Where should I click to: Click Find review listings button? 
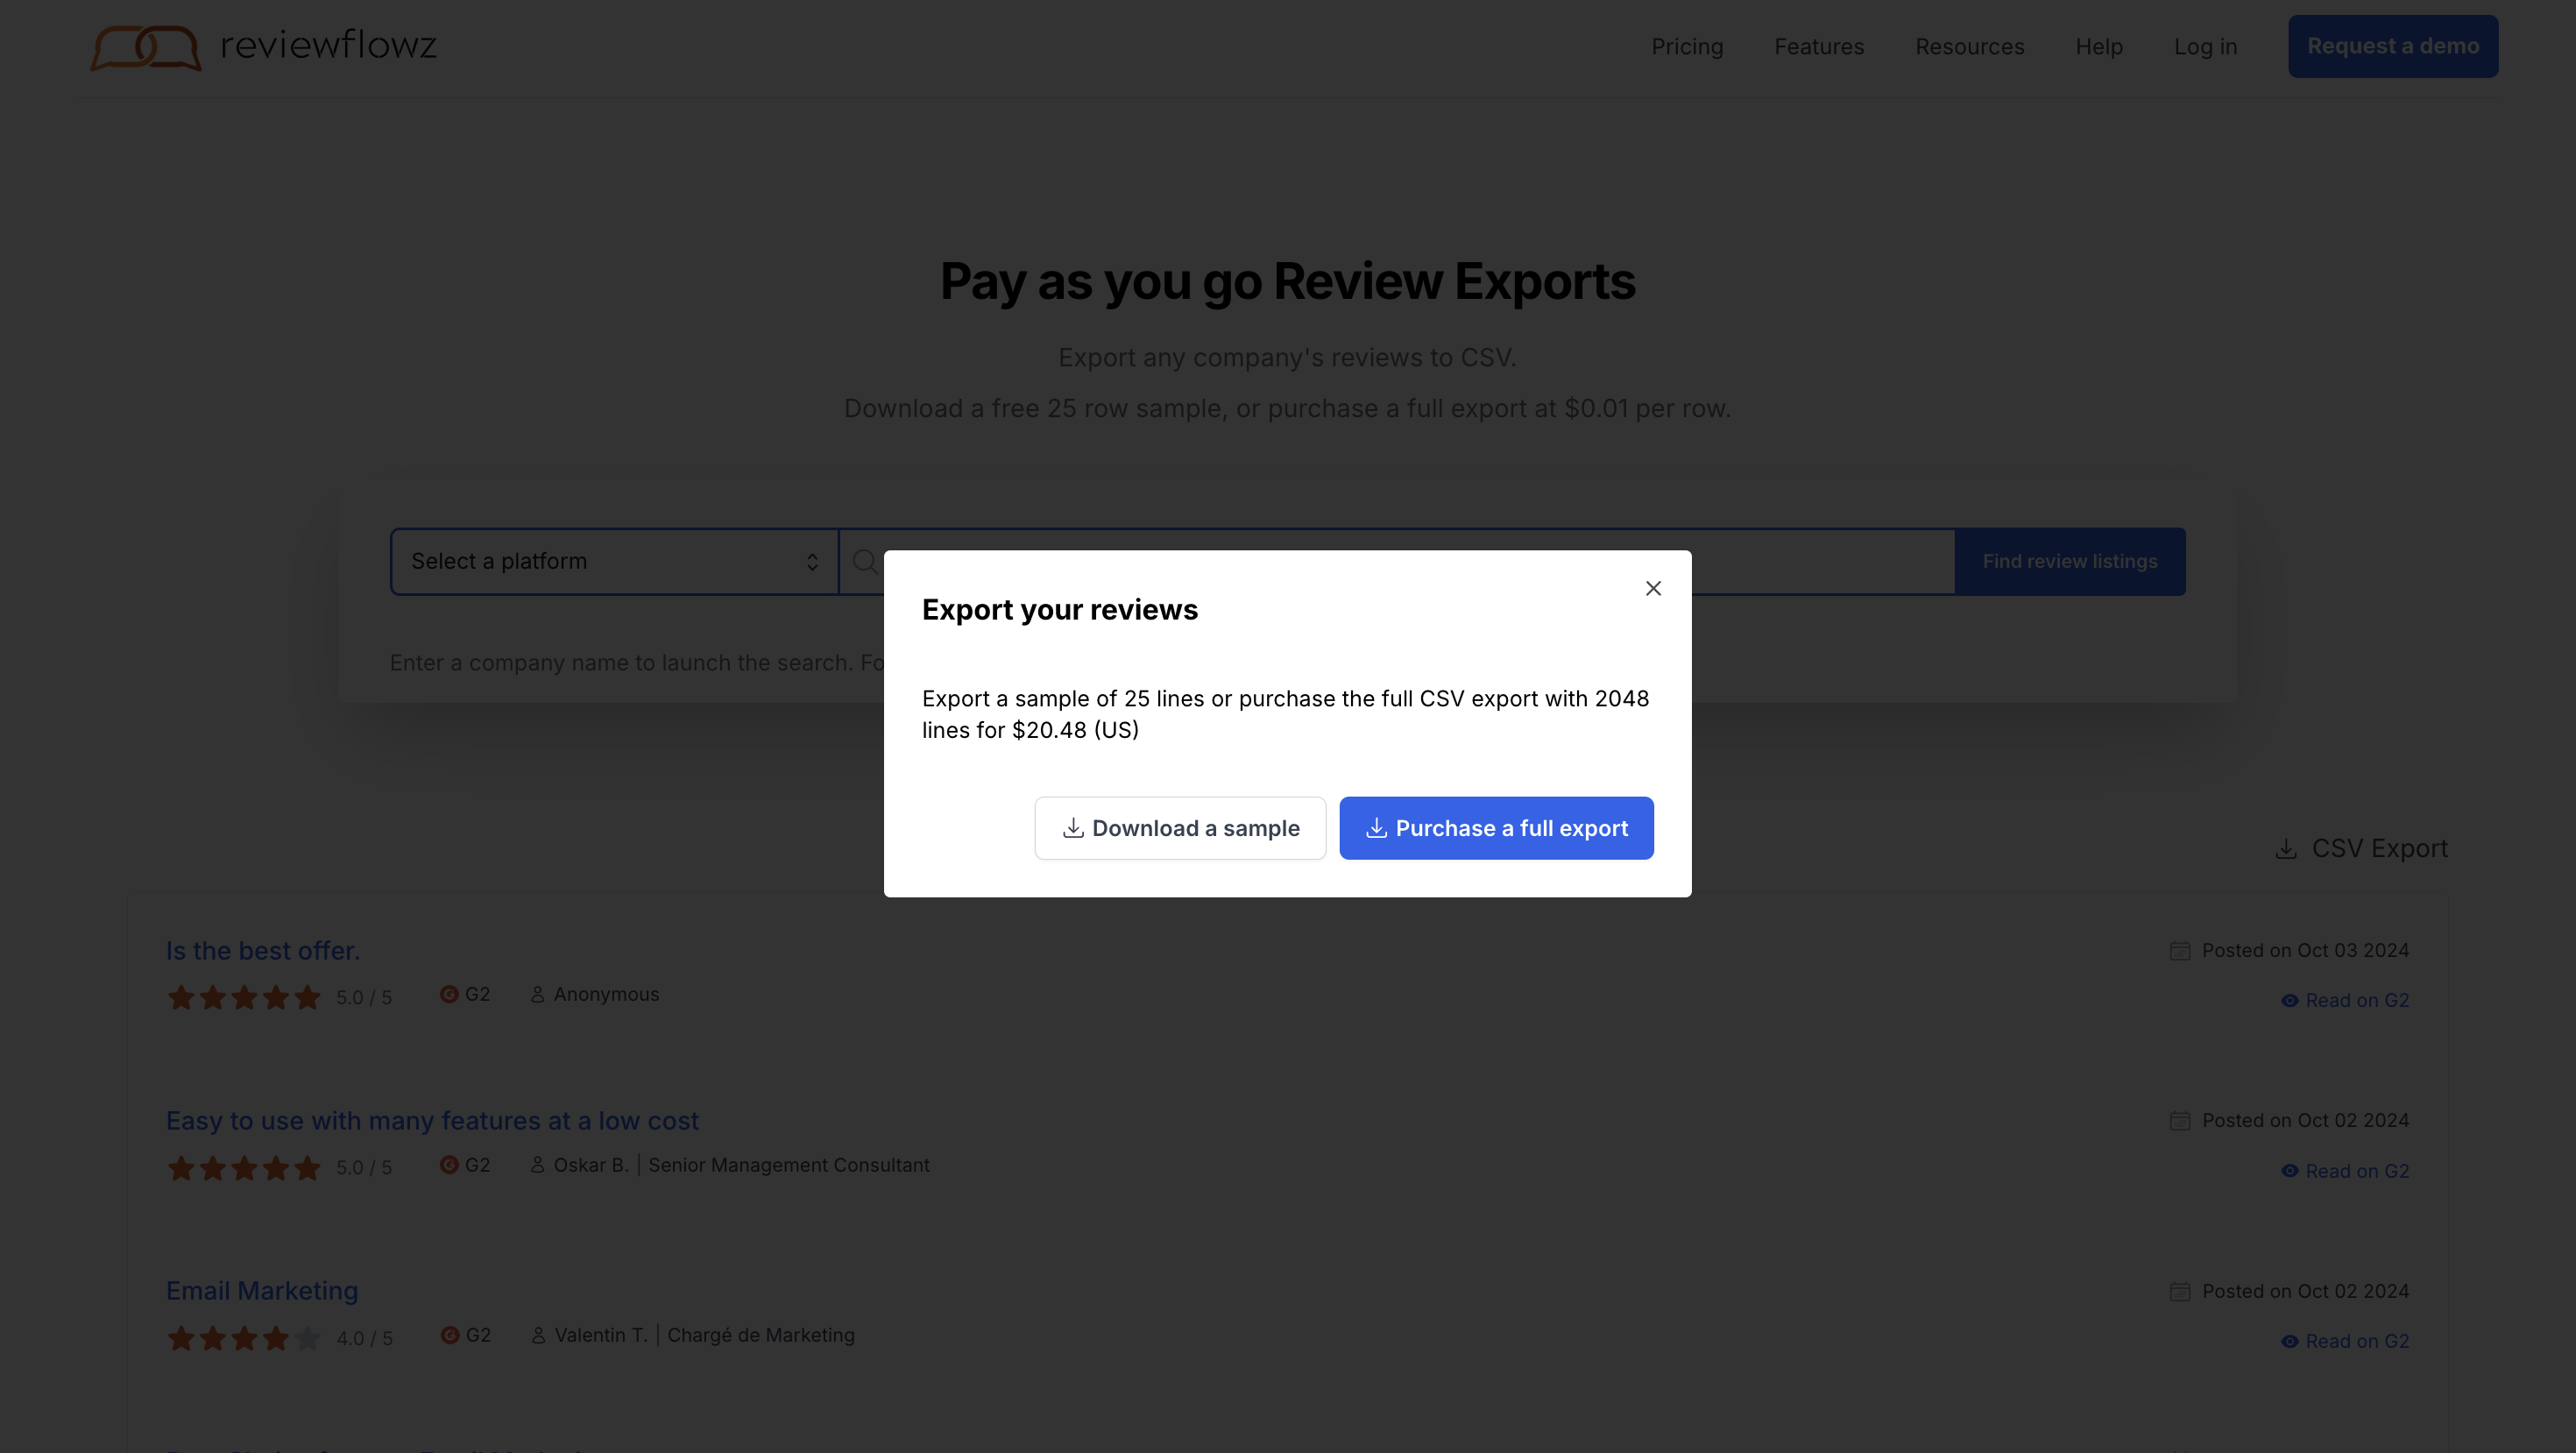pos(2070,561)
